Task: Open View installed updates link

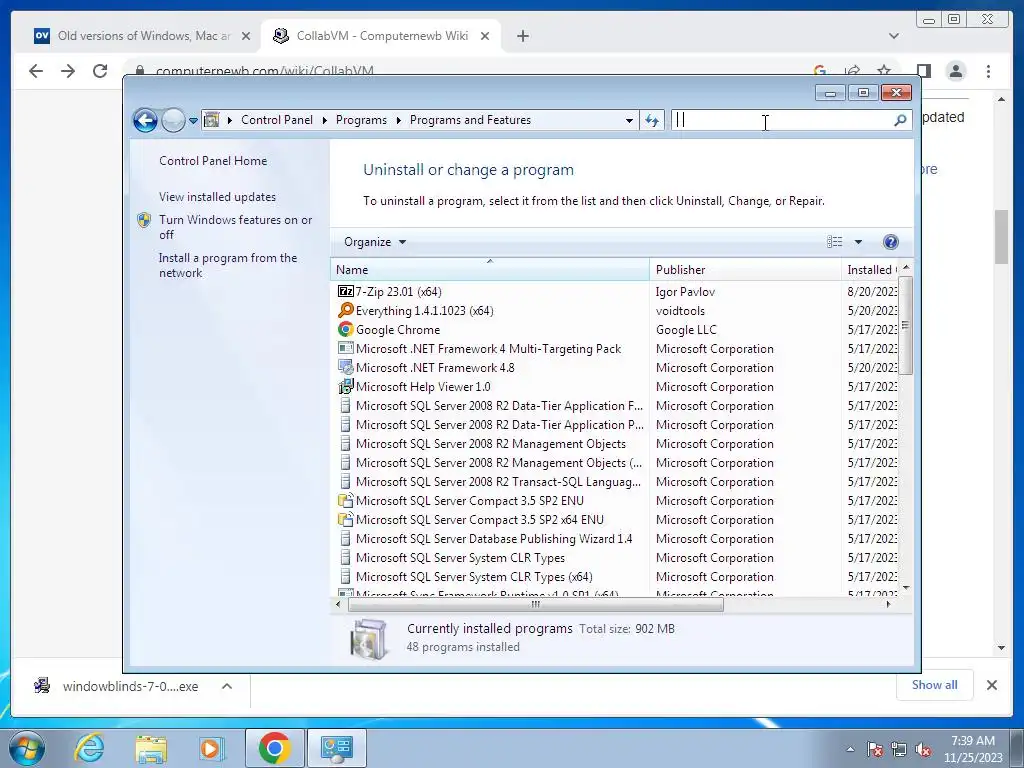Action: point(217,197)
